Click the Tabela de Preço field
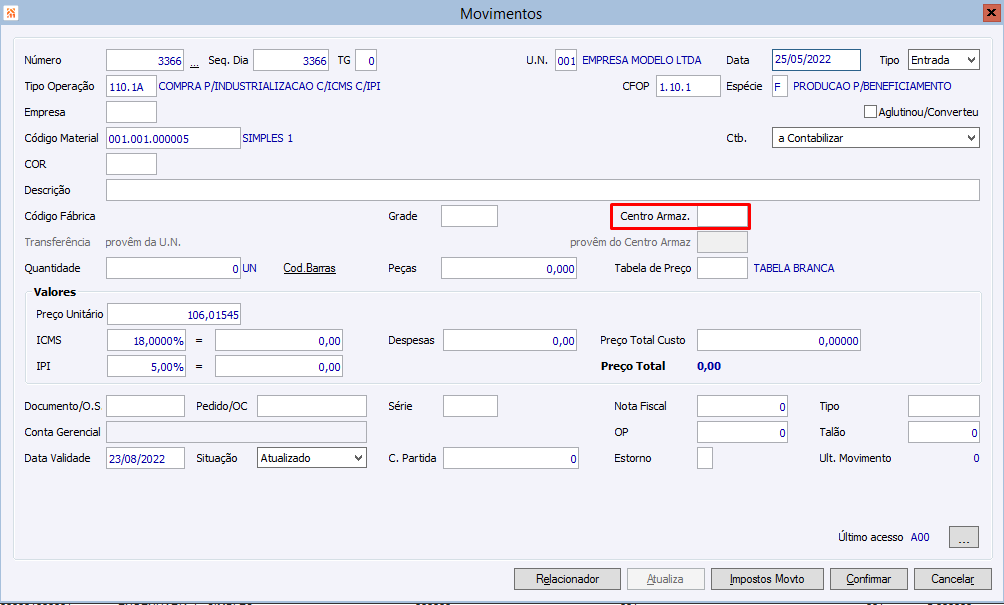 tap(722, 268)
